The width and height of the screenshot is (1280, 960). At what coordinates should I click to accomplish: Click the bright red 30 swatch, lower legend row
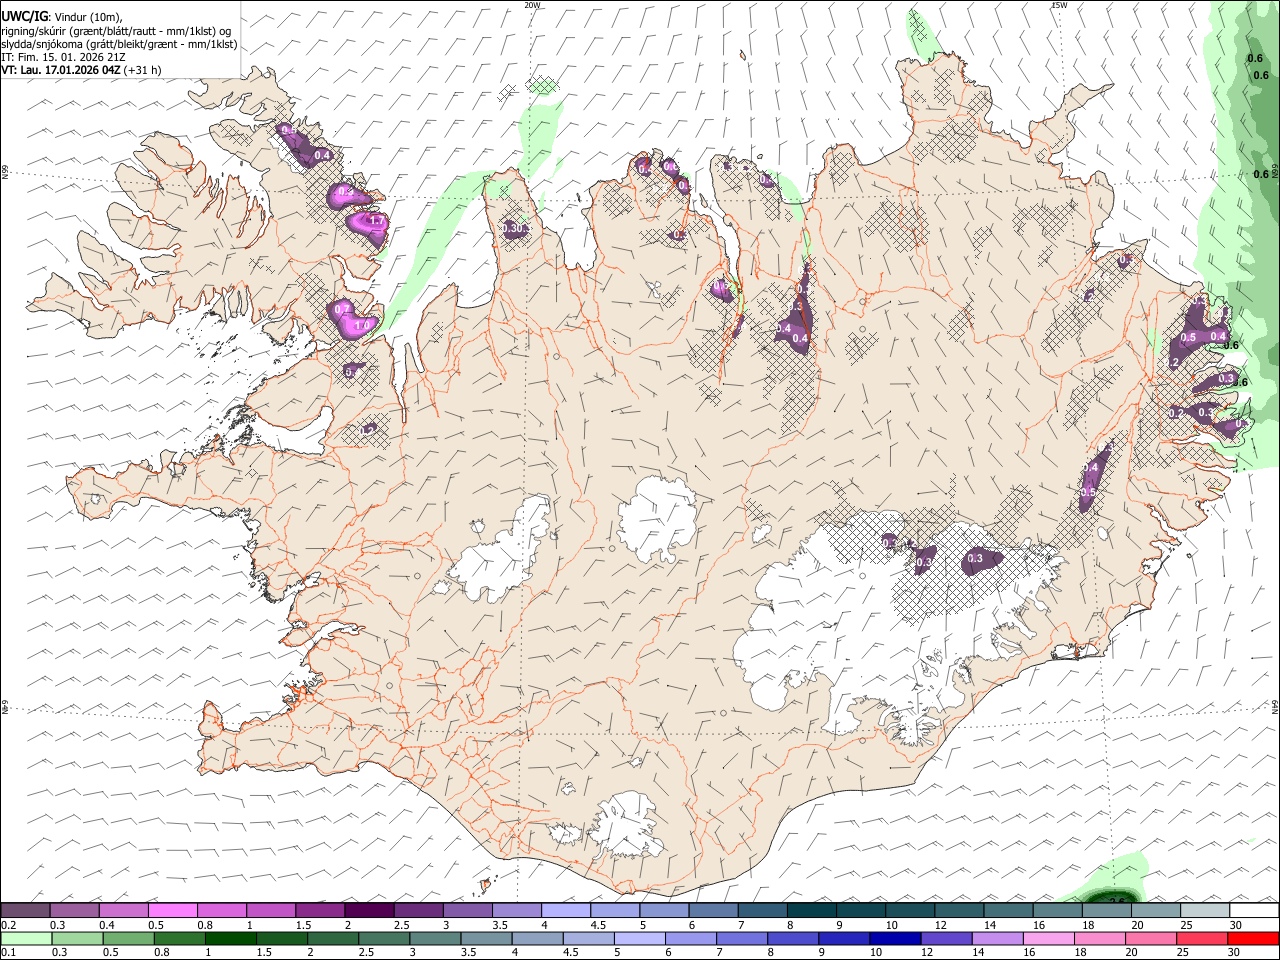pyautogui.click(x=1254, y=938)
